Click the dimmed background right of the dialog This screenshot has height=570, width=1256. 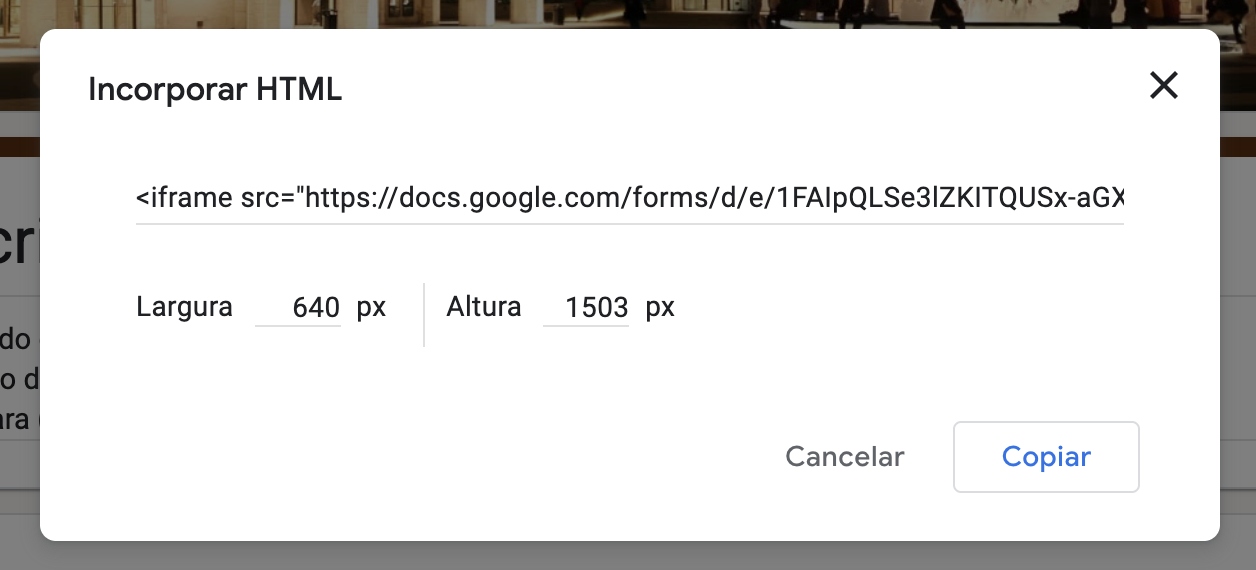coord(1238,300)
